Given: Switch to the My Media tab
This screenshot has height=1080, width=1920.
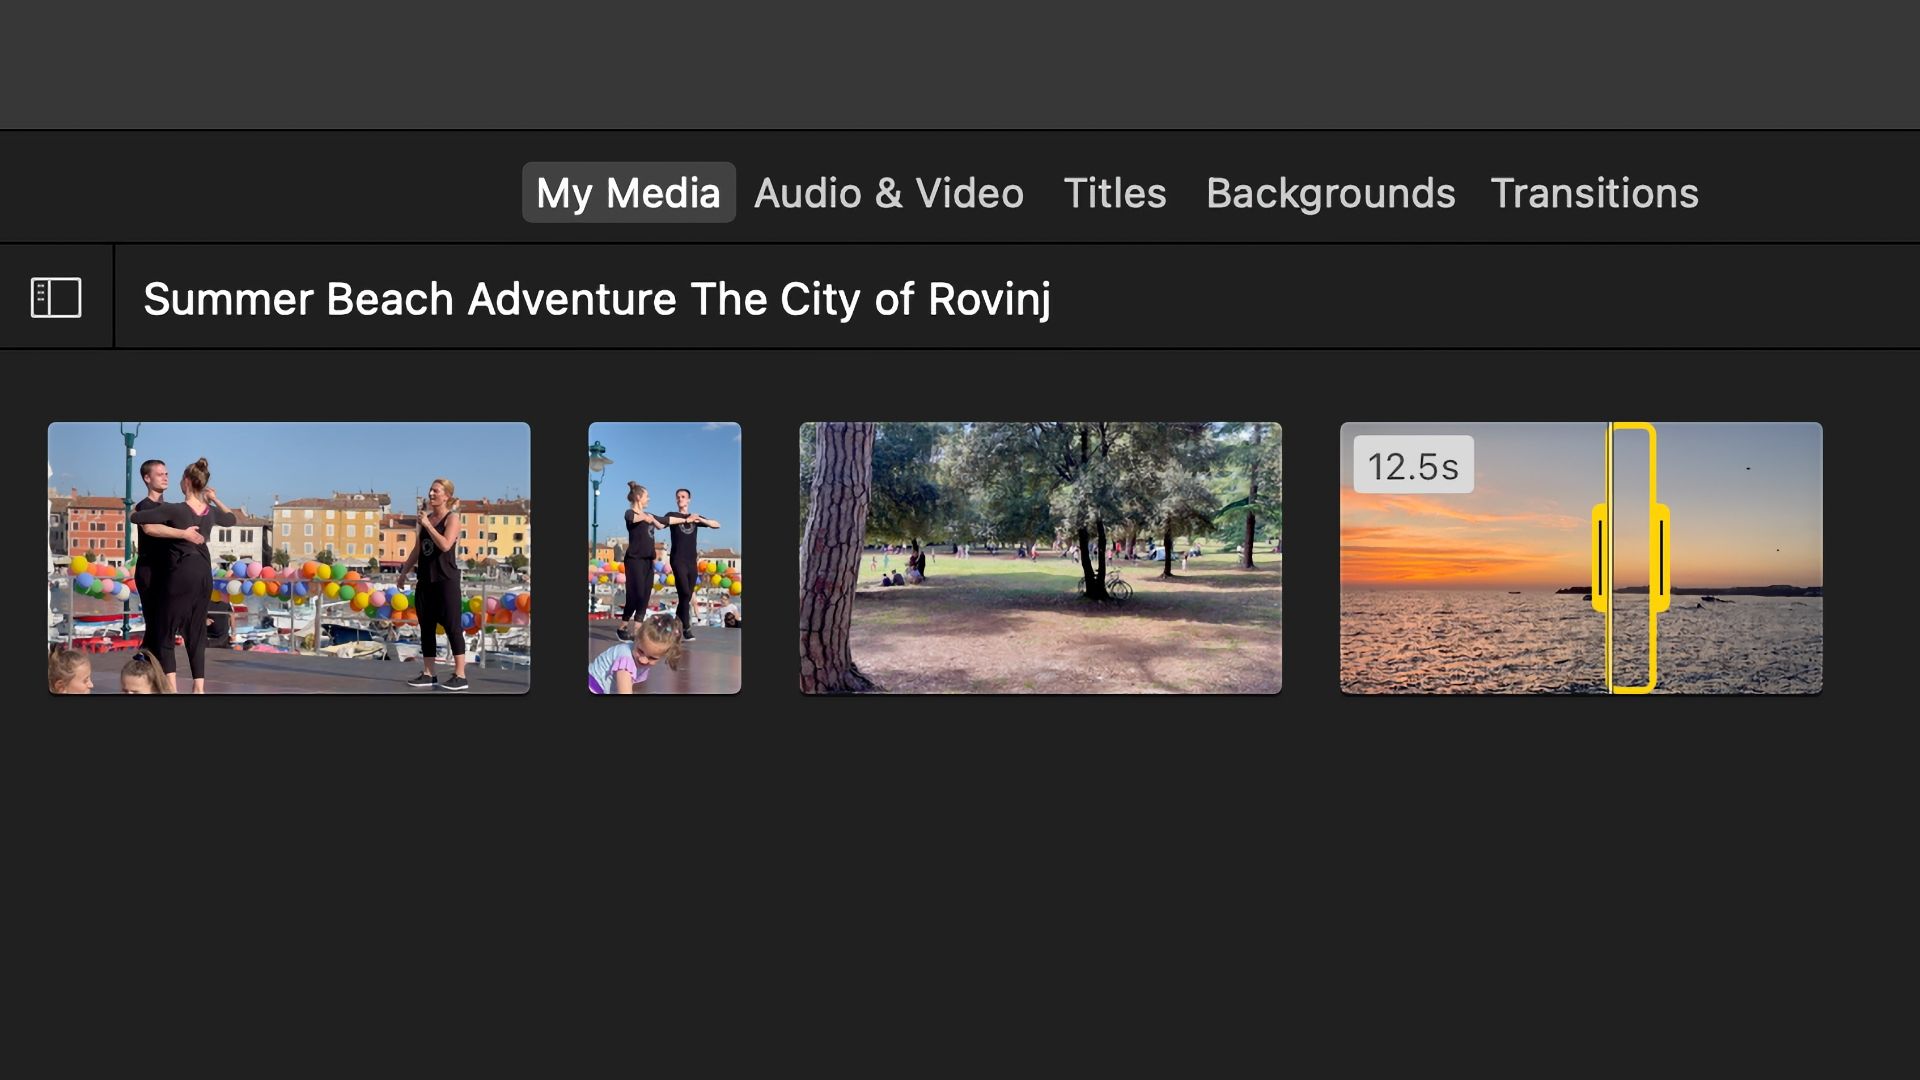Looking at the screenshot, I should coord(628,192).
